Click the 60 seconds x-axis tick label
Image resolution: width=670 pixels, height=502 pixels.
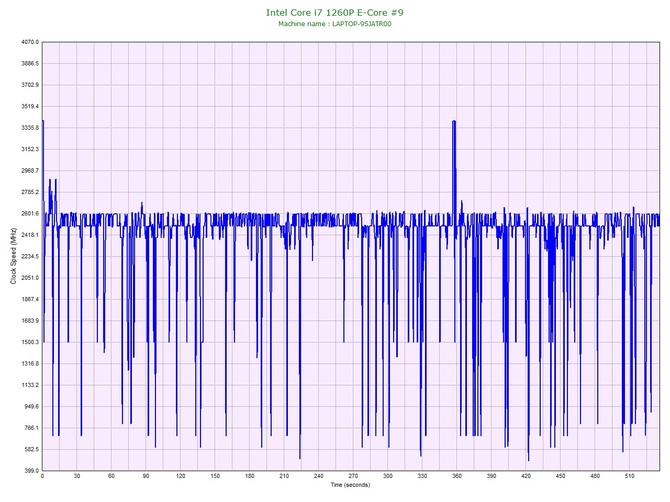(x=111, y=476)
